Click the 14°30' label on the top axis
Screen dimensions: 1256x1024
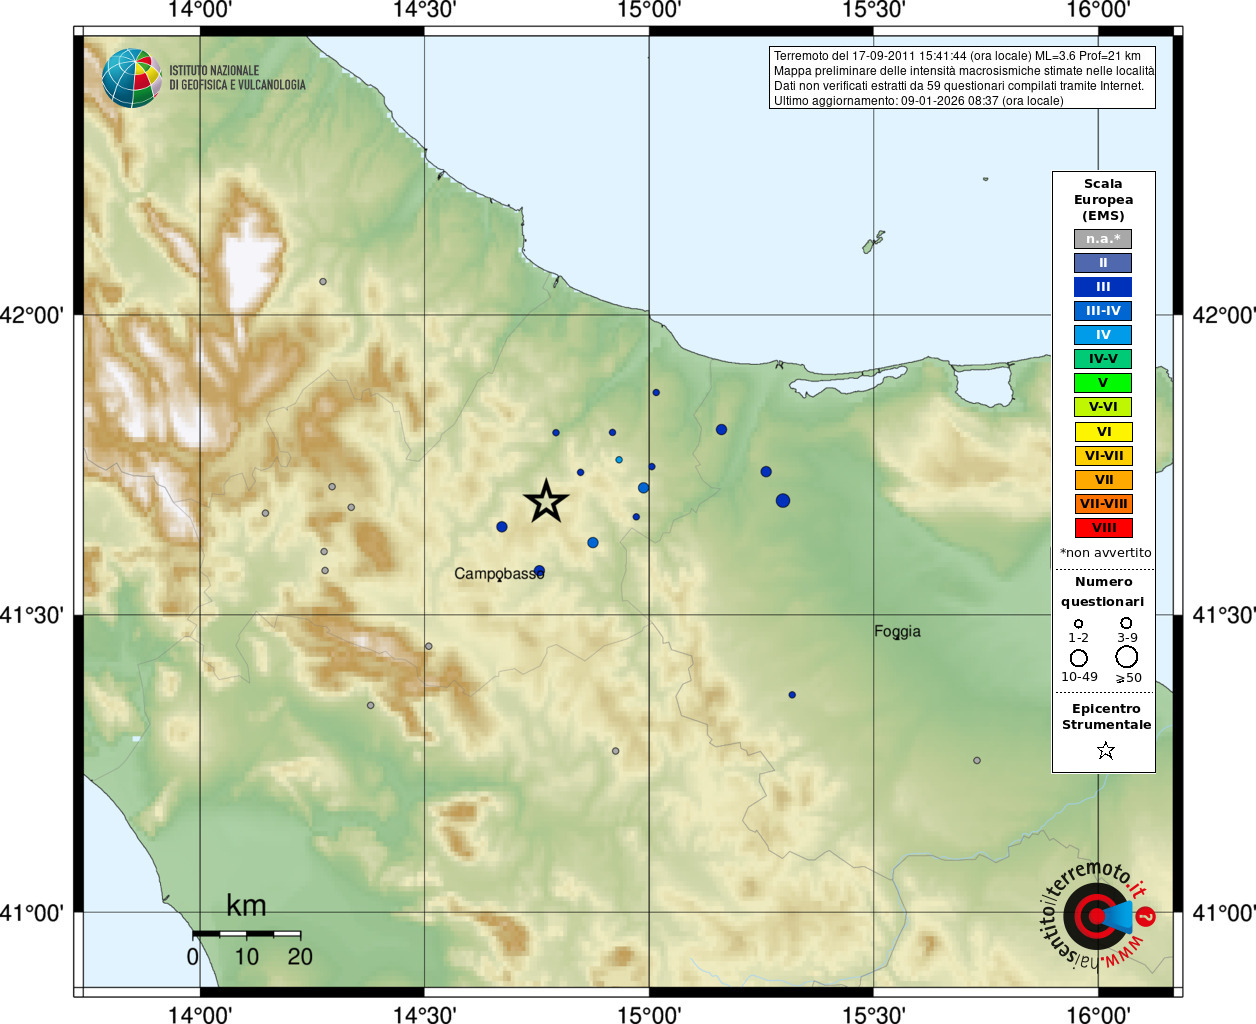coord(424,10)
